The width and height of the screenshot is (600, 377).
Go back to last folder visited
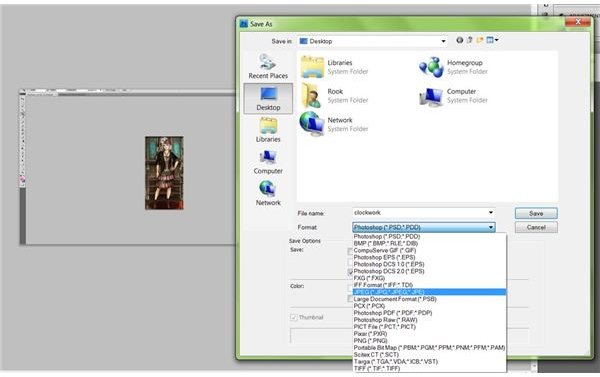coord(460,40)
